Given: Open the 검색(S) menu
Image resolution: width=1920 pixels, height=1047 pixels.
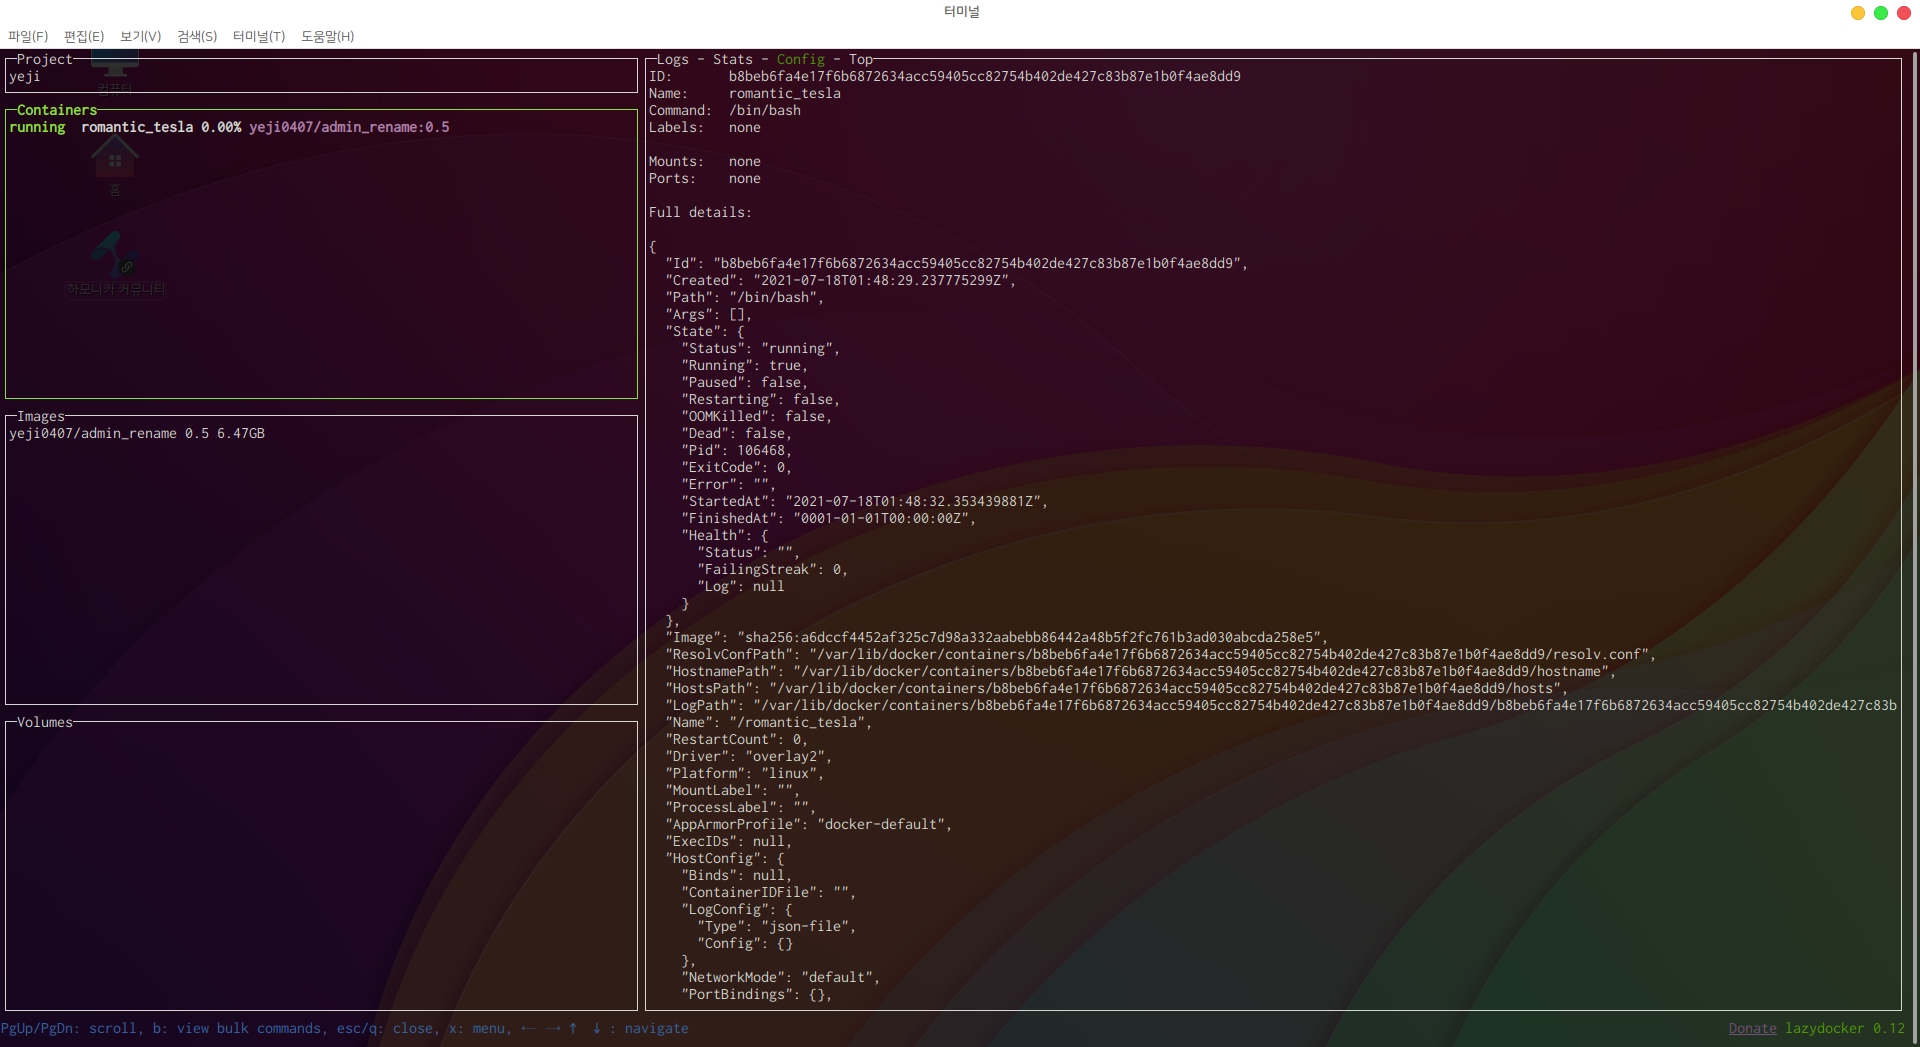Looking at the screenshot, I should pyautogui.click(x=197, y=36).
